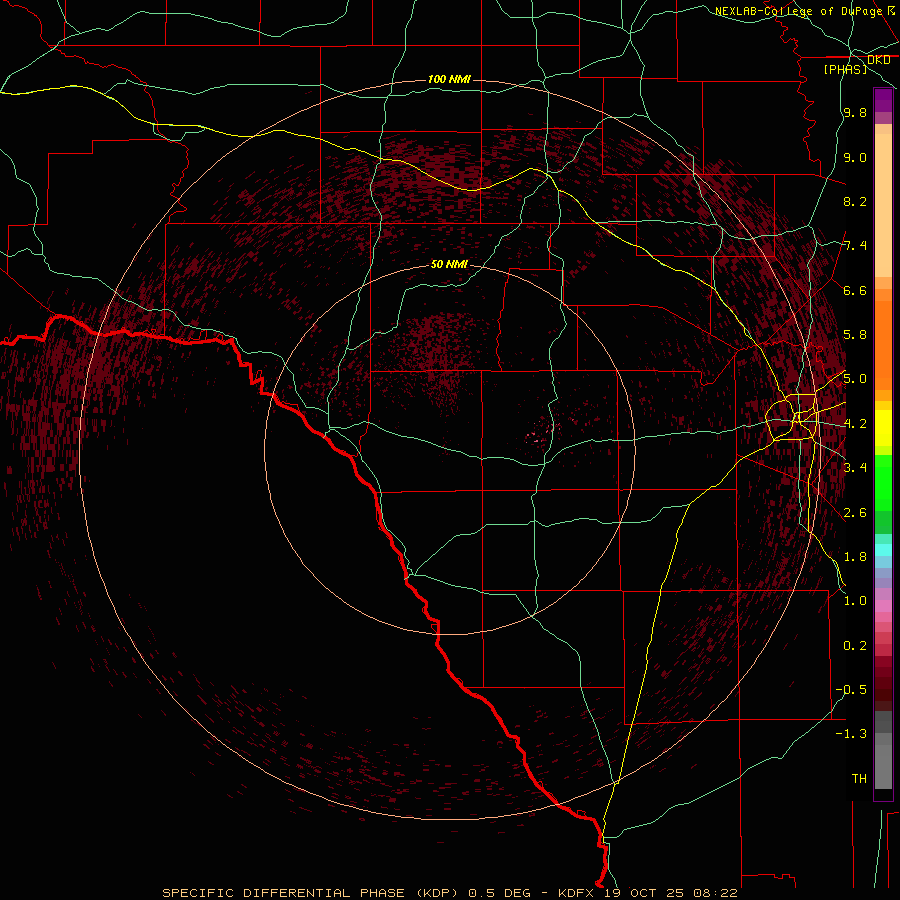Click the 100 NMI range ring label

tap(449, 79)
